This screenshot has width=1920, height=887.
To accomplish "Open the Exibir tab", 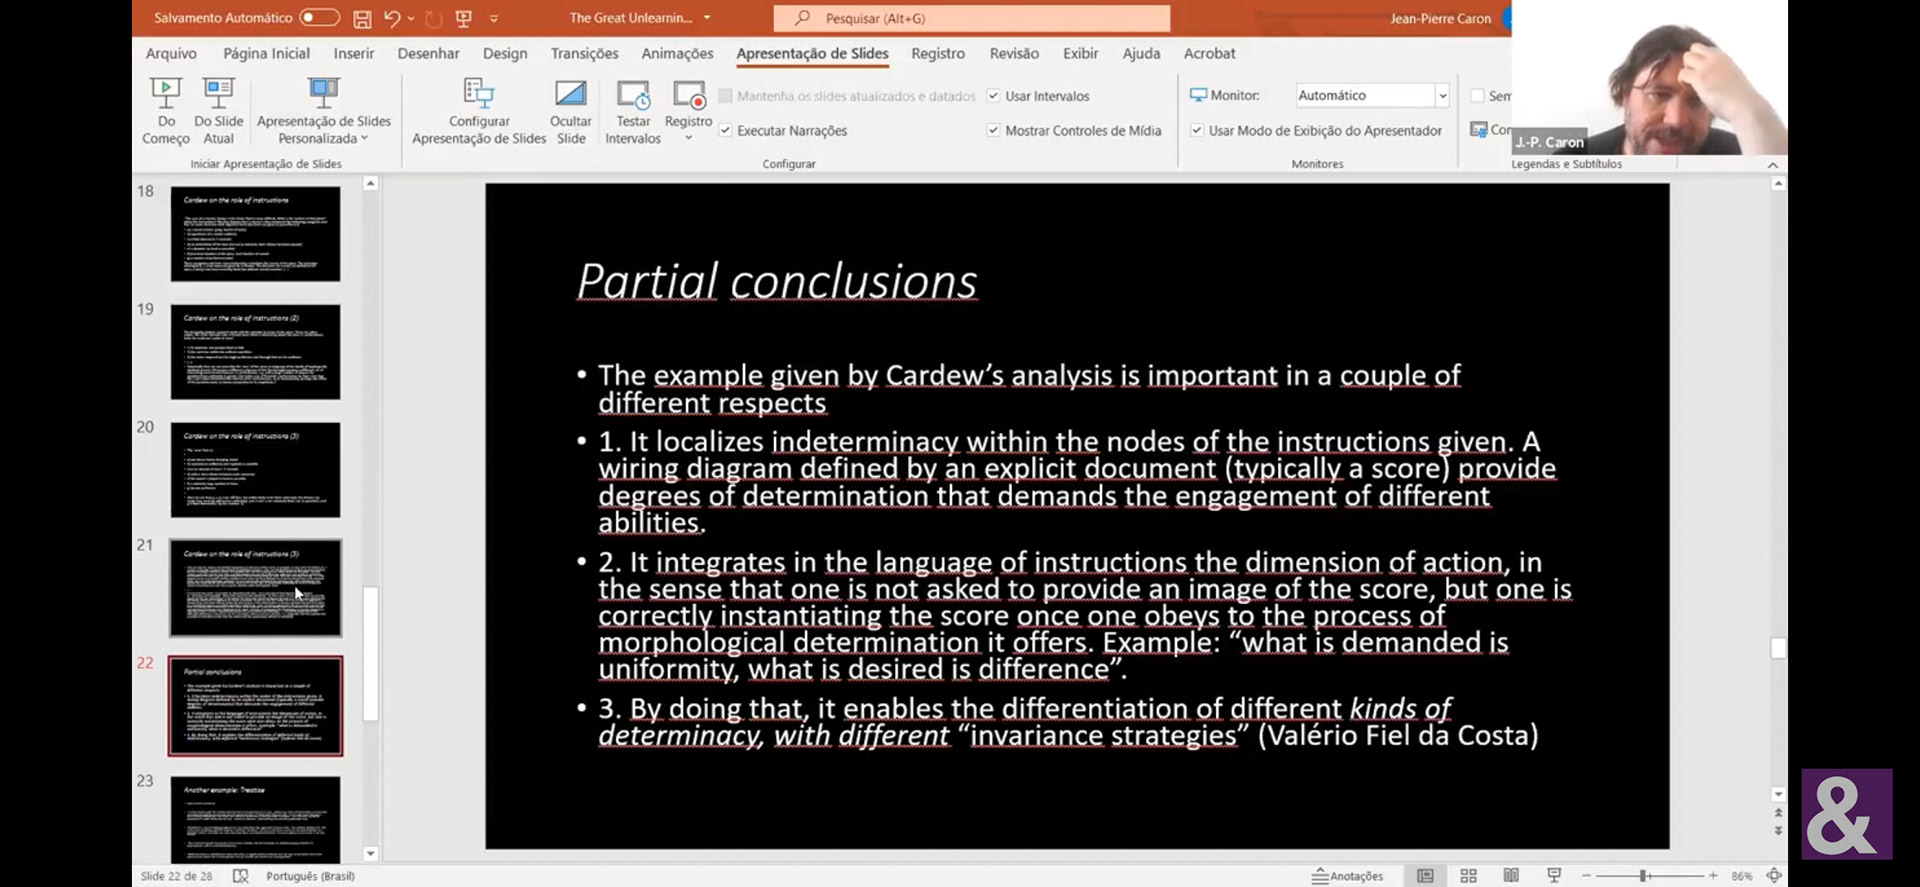I will coord(1080,53).
